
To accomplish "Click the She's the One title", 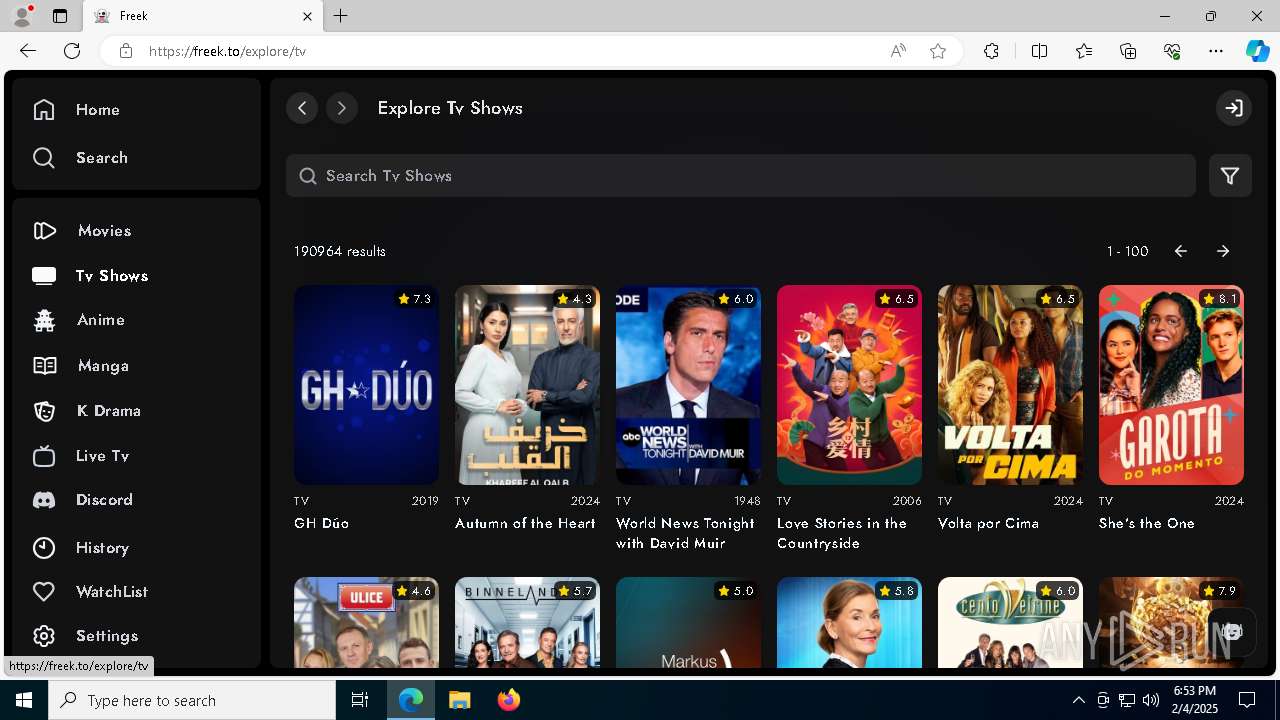I will point(1147,523).
